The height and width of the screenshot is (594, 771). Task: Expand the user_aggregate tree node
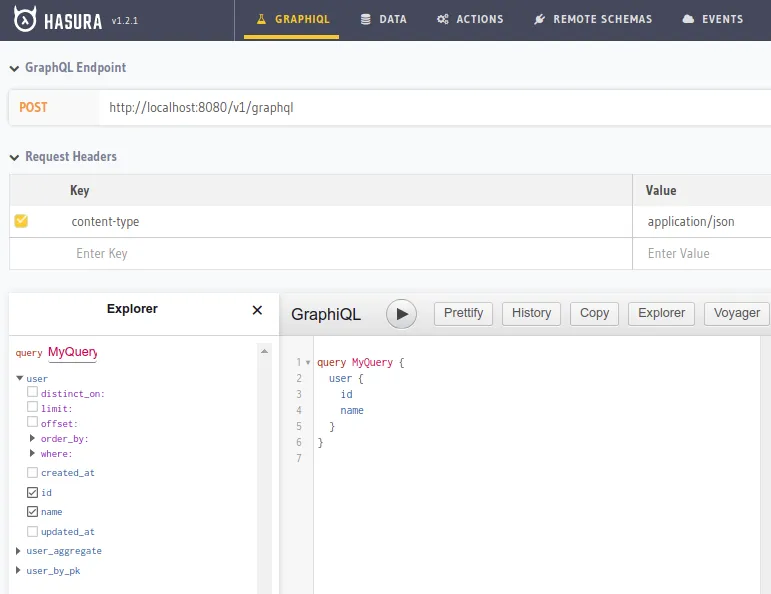point(19,551)
